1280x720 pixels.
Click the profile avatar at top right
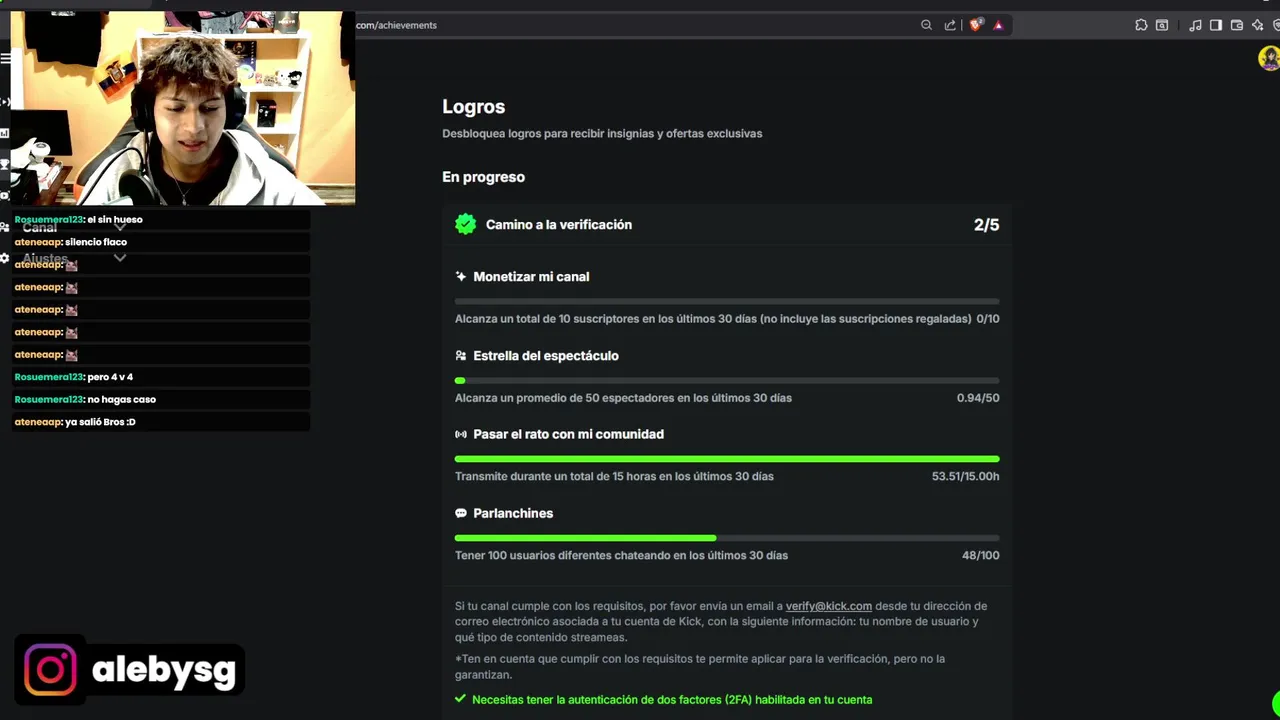(1269, 58)
